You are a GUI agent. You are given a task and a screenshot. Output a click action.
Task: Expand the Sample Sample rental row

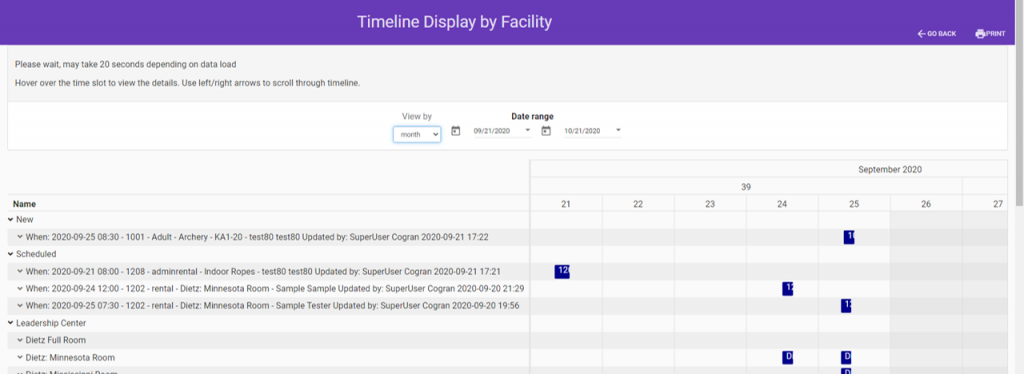[20, 288]
